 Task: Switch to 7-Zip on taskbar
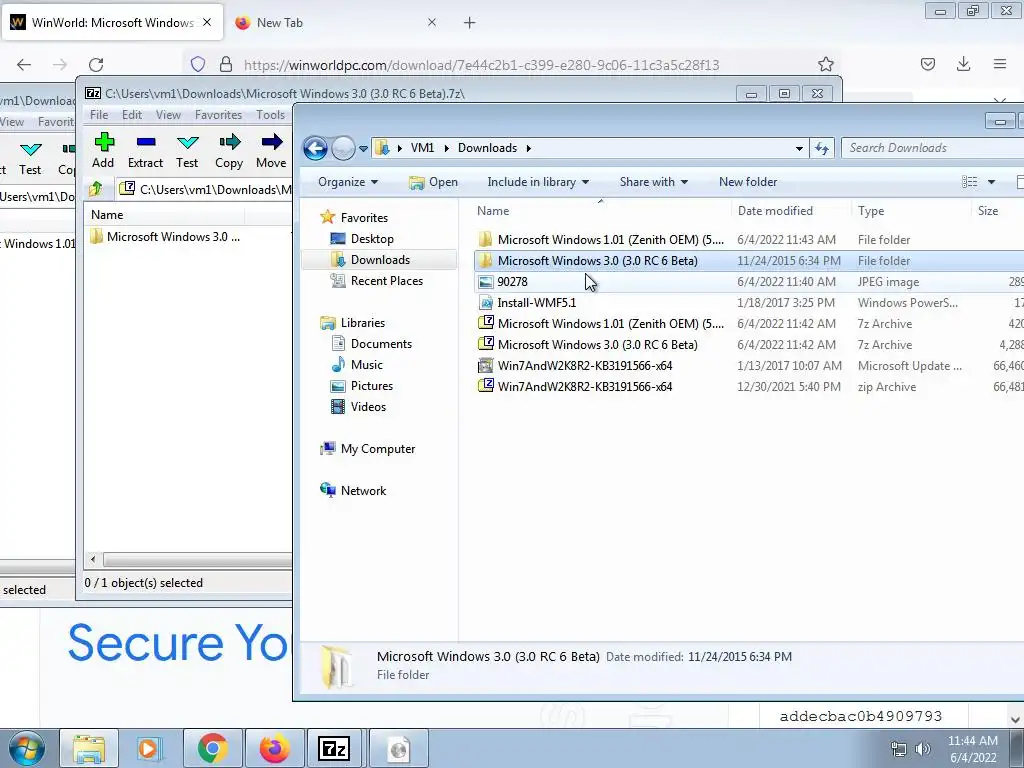coord(334,748)
